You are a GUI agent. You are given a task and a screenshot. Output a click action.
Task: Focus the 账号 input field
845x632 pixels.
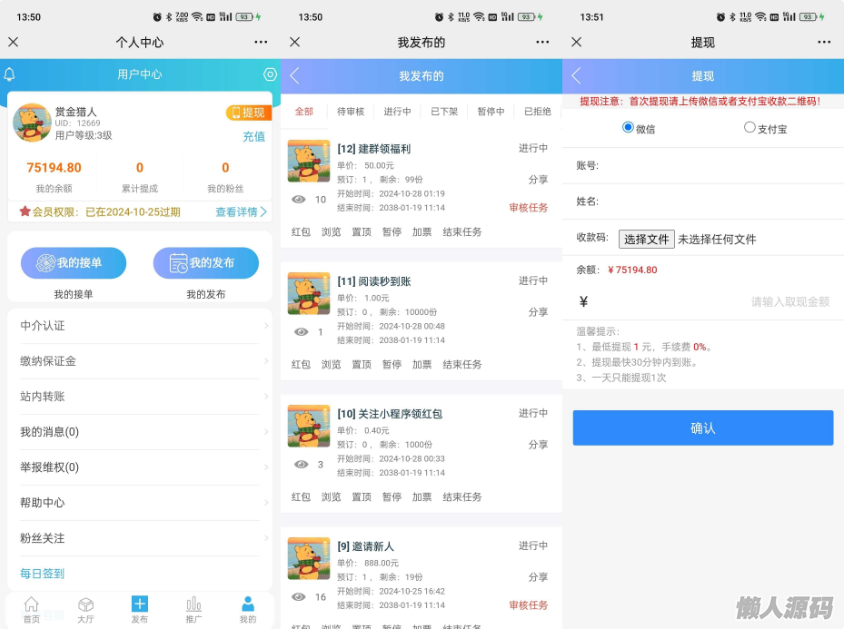tap(703, 165)
